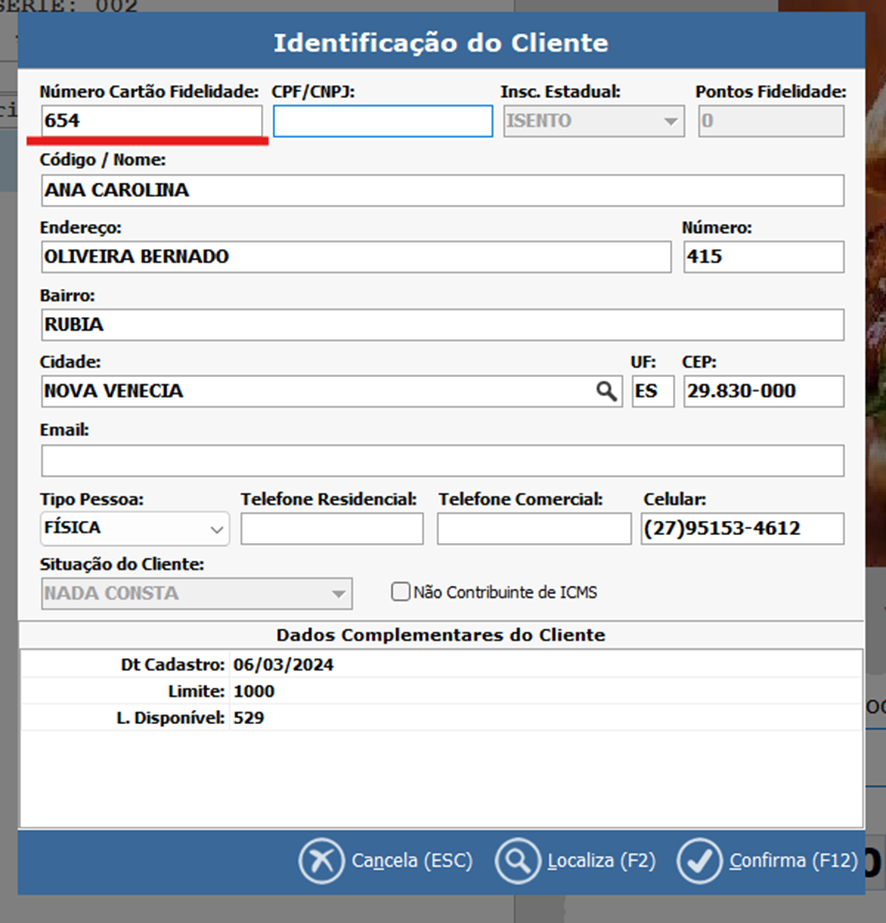Focus the empty Email field
886x923 pixels.
442,460
